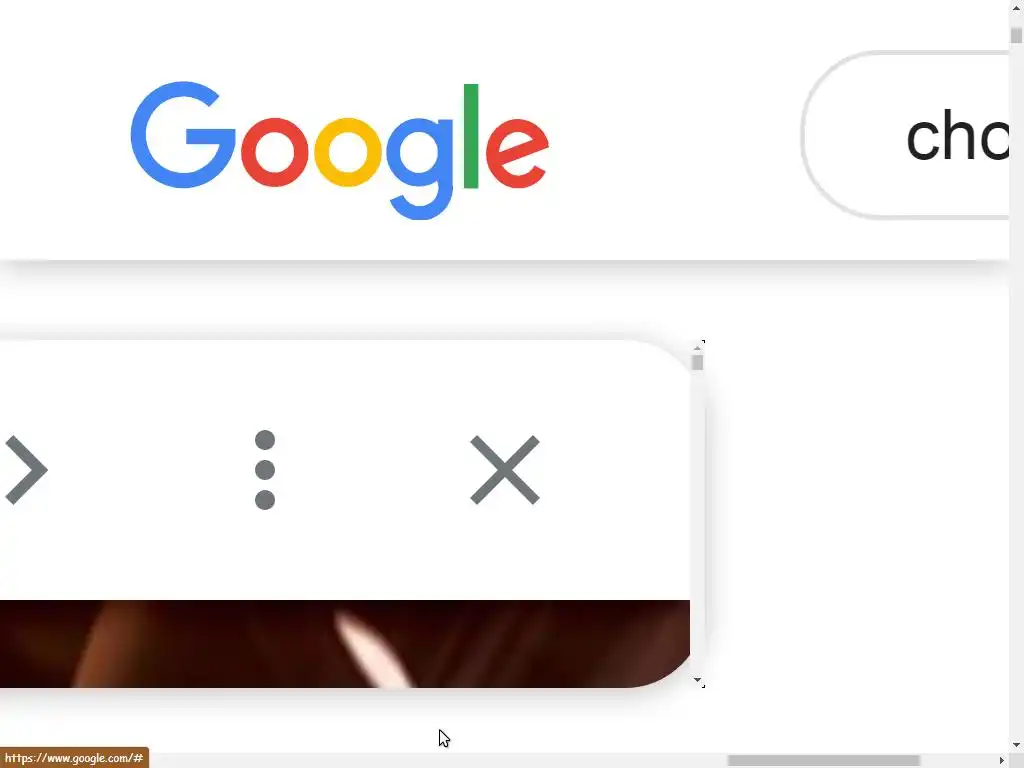Viewport: 1024px width, 768px height.
Task: Click the page vertical scrollbar down arrow
Action: (x=1016, y=745)
